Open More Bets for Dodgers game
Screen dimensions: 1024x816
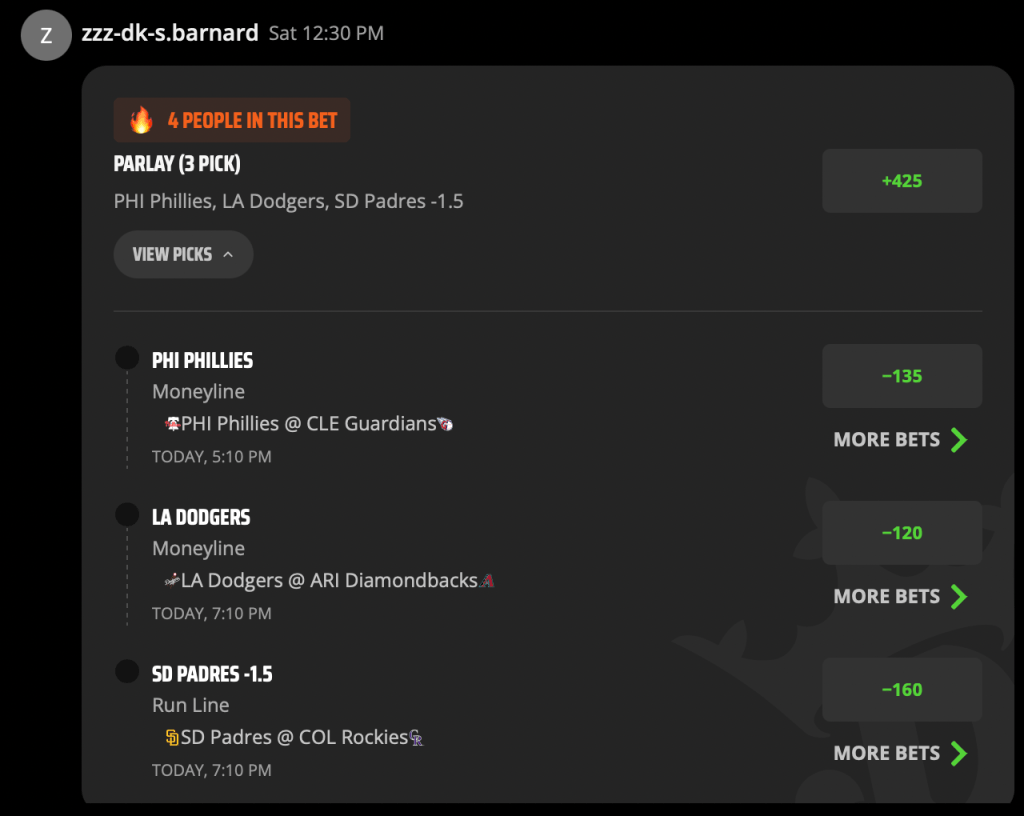[901, 597]
